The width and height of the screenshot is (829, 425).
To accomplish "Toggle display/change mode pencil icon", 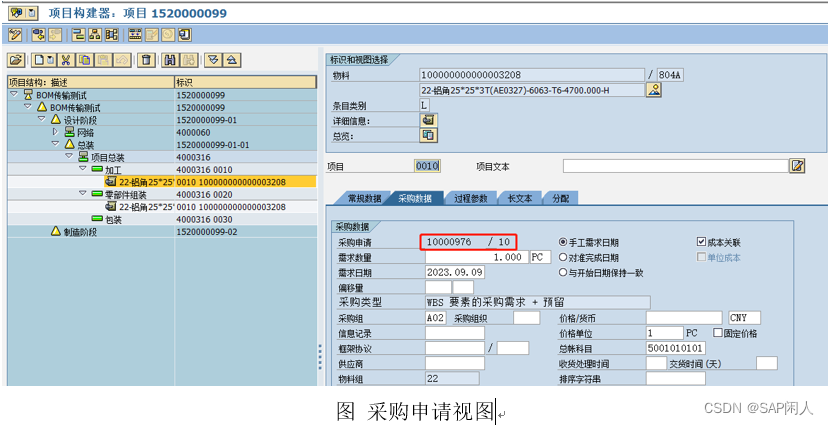I will pos(15,35).
